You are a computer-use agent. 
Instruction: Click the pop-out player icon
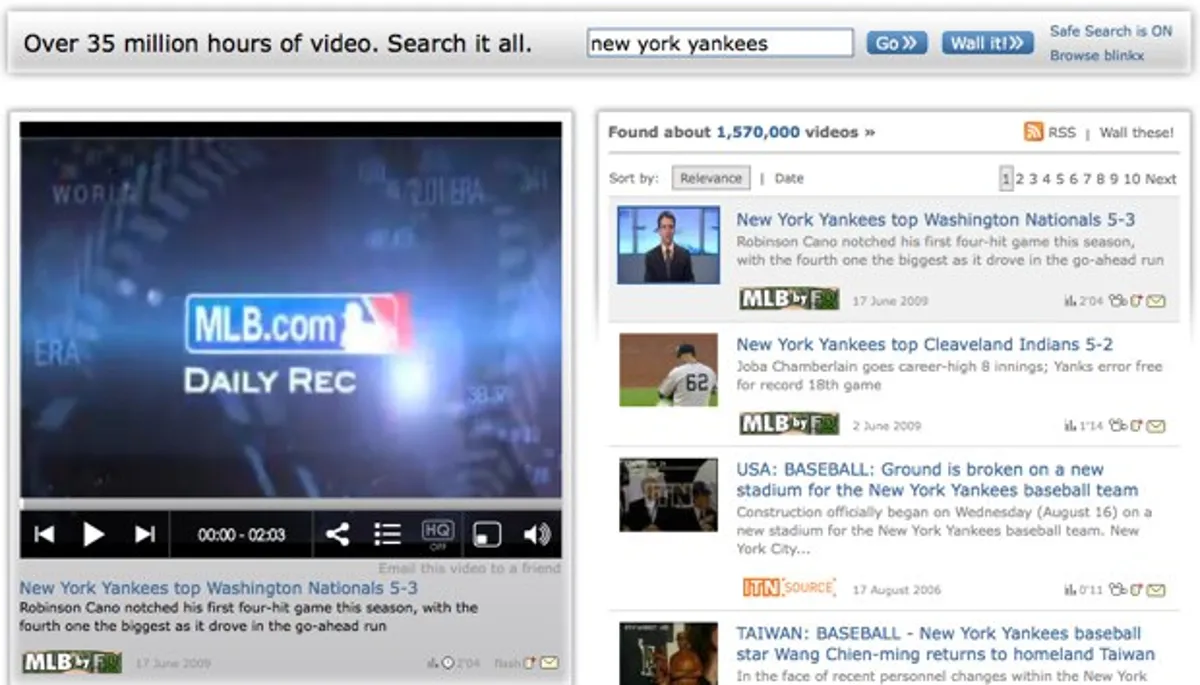pyautogui.click(x=487, y=534)
